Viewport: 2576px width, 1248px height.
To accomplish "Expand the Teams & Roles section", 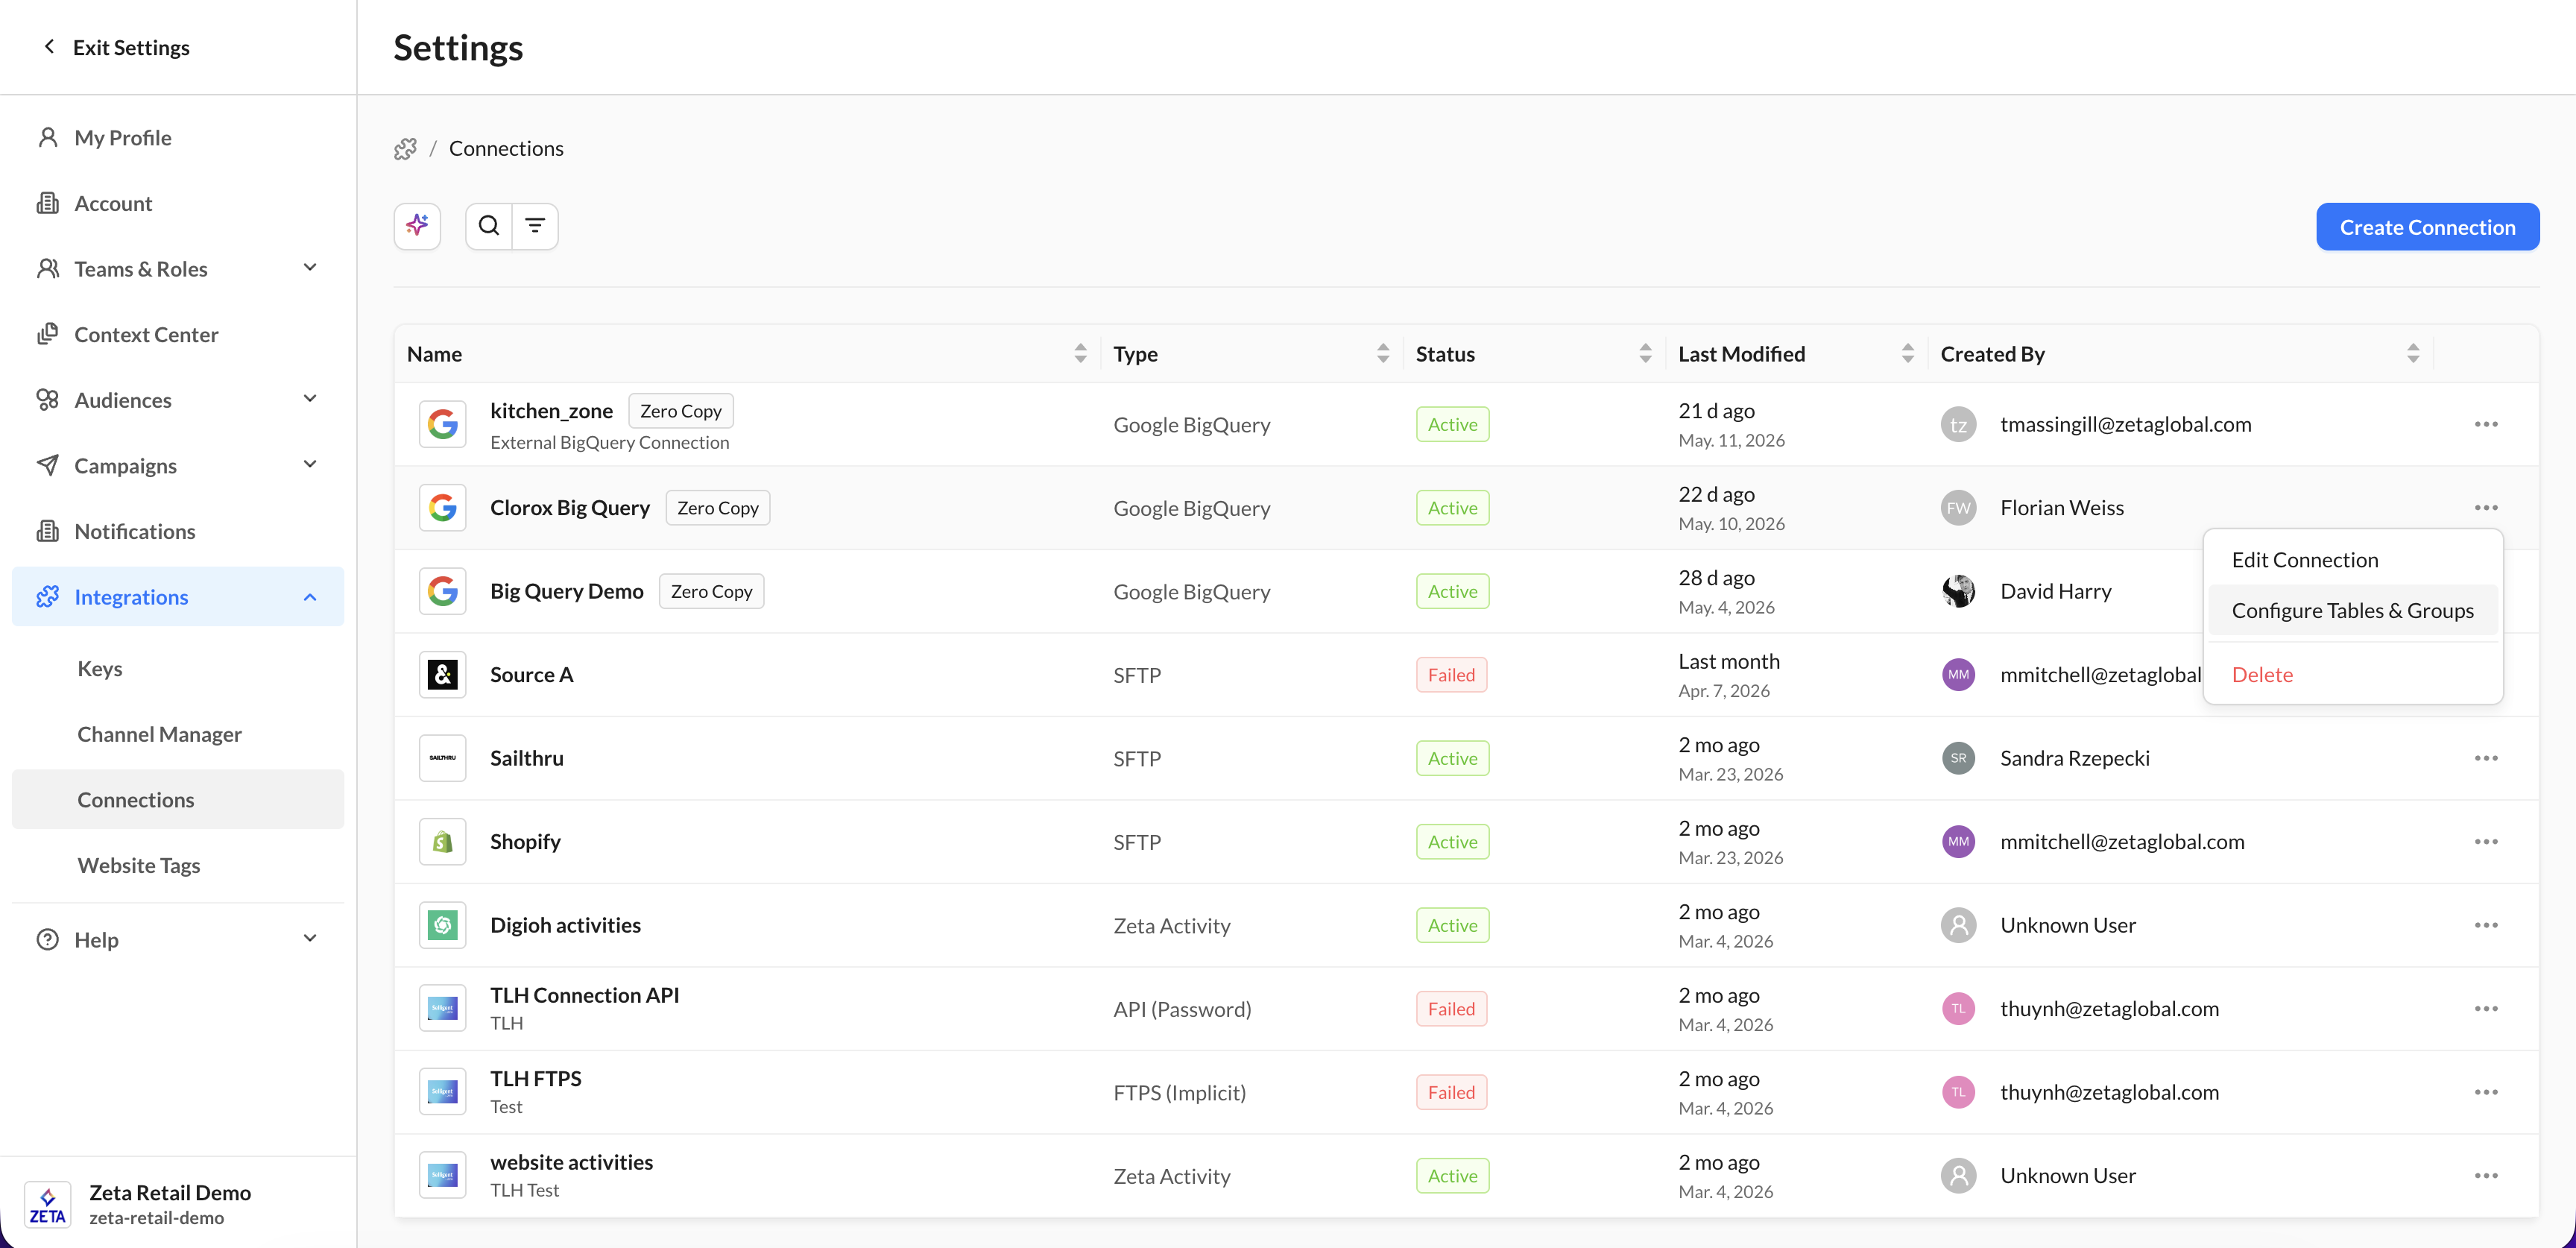I will pos(310,268).
